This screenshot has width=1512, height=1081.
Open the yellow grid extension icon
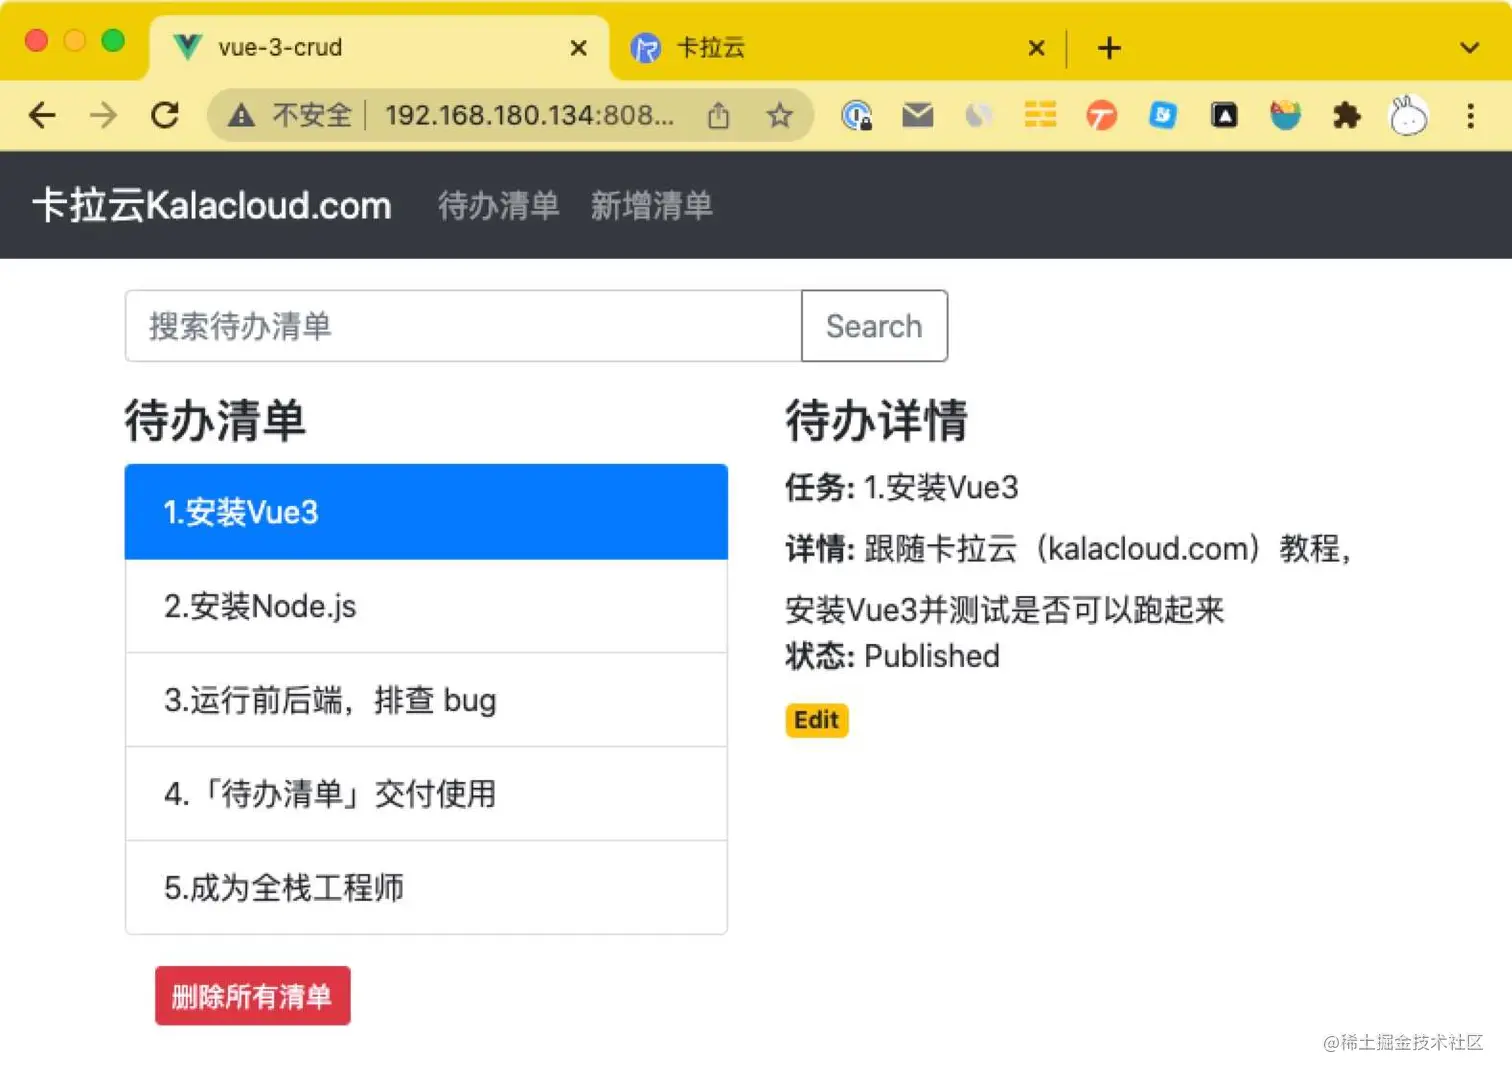(x=1040, y=116)
